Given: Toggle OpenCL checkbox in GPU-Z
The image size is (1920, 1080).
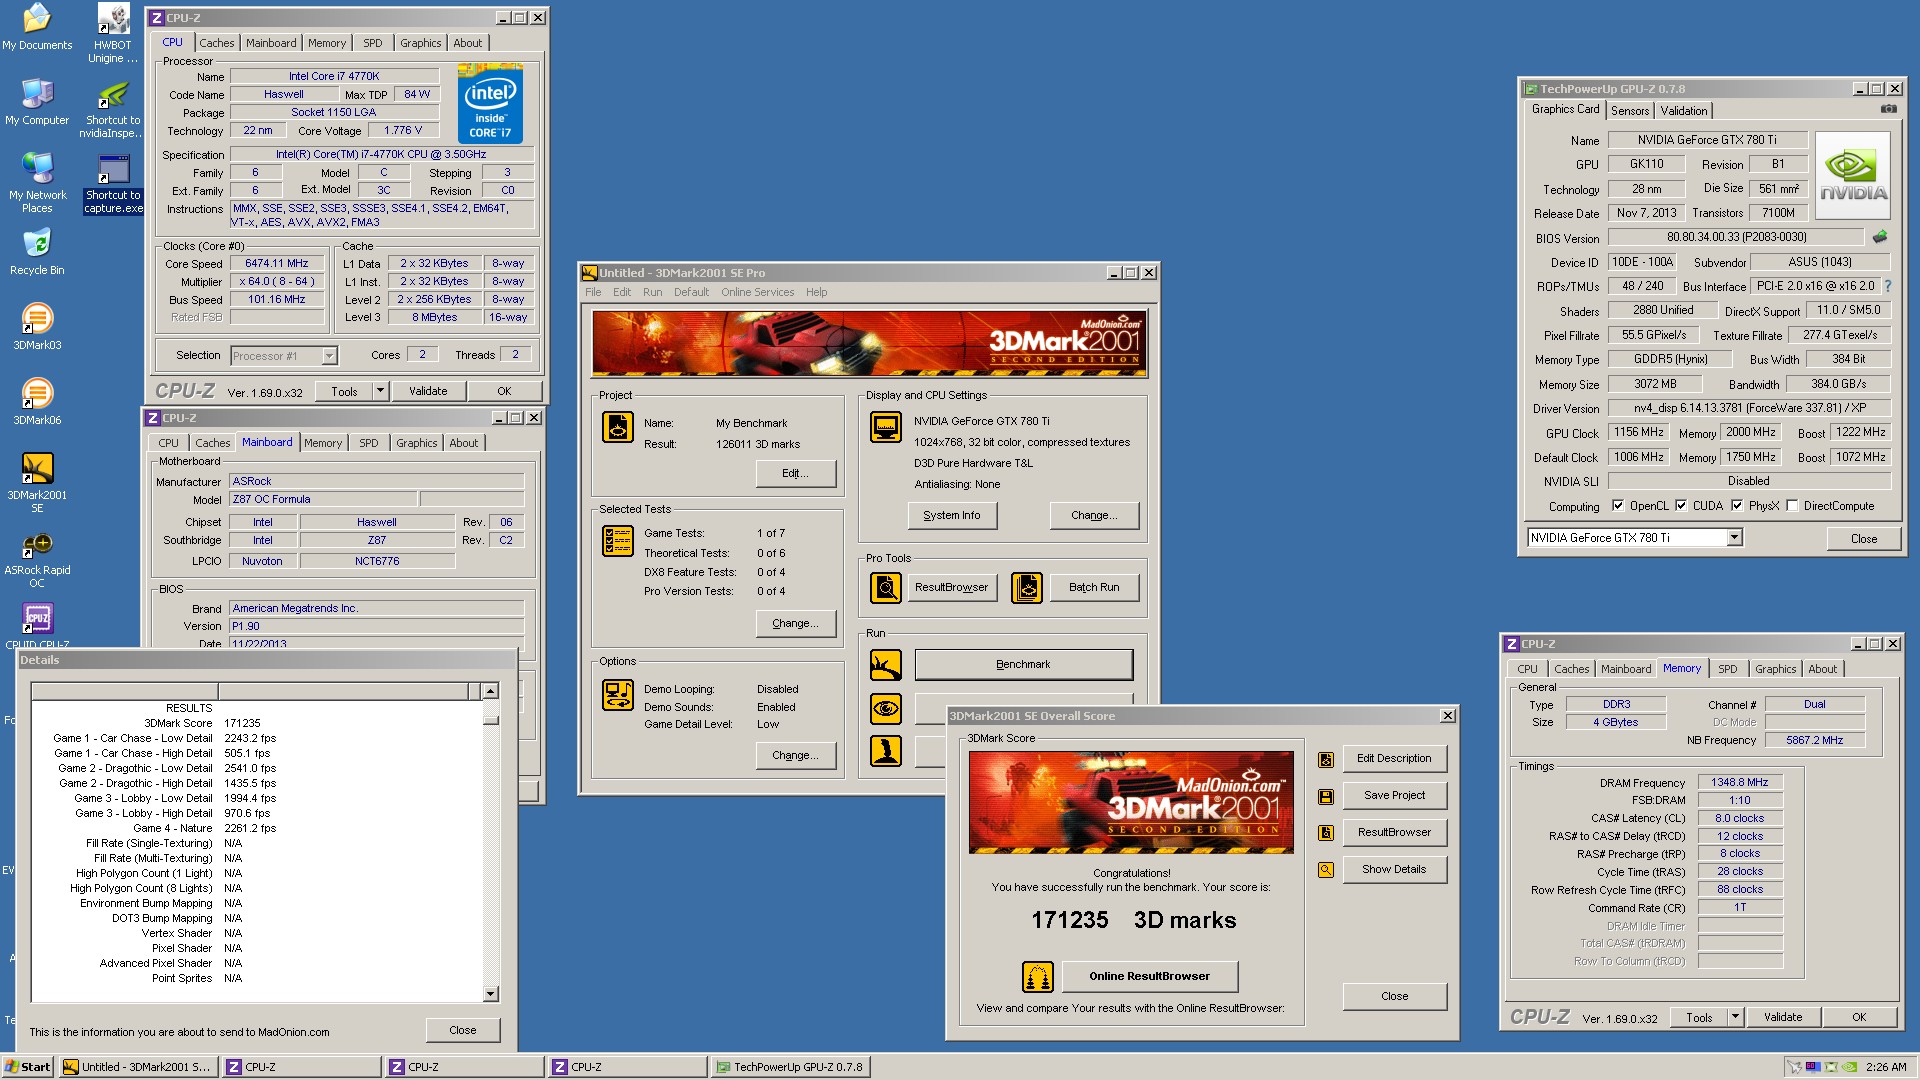Looking at the screenshot, I should 1617,506.
